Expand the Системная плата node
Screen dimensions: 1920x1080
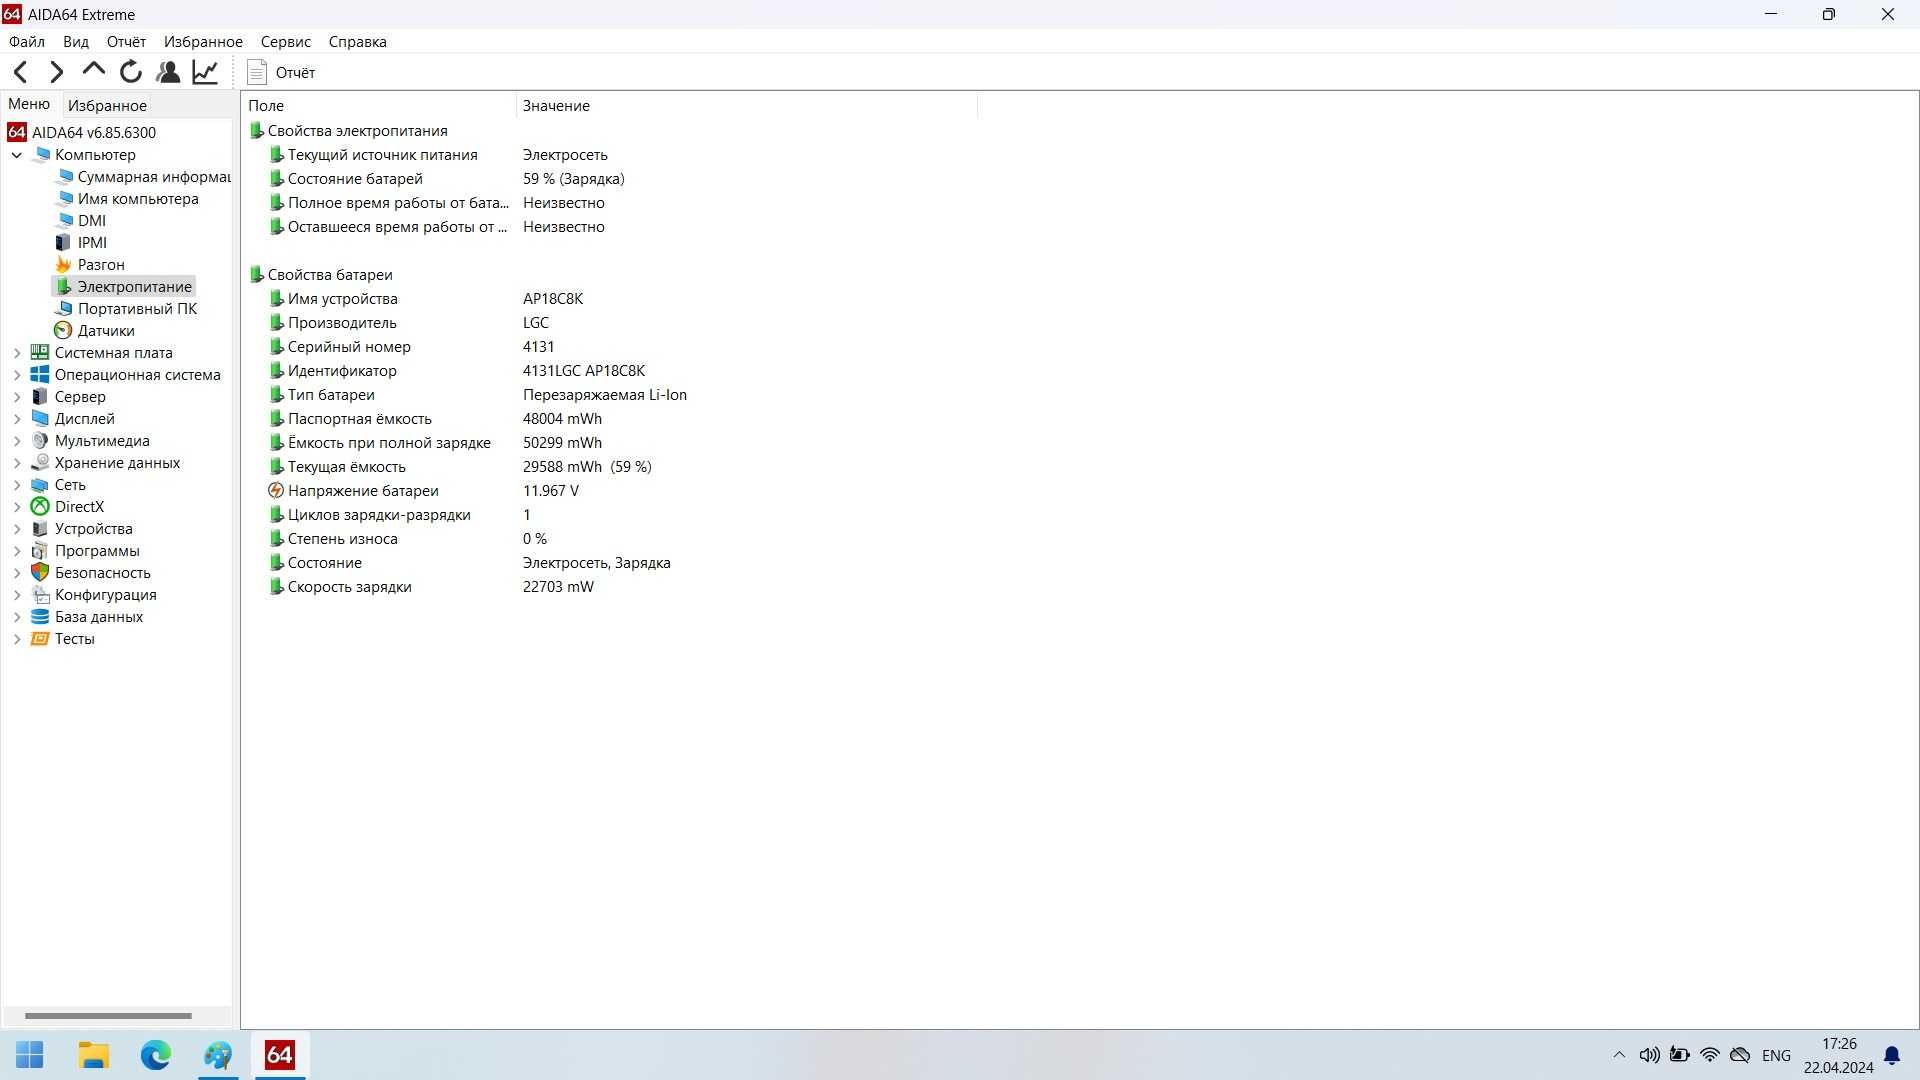(17, 353)
